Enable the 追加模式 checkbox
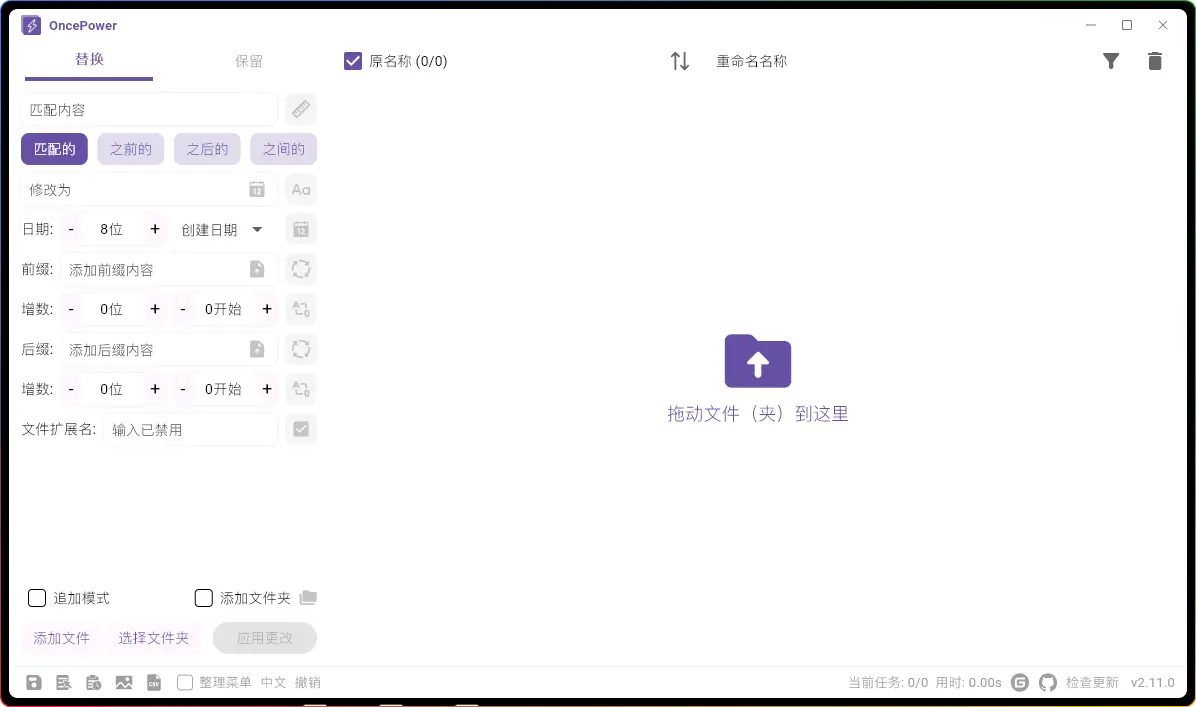 37,598
